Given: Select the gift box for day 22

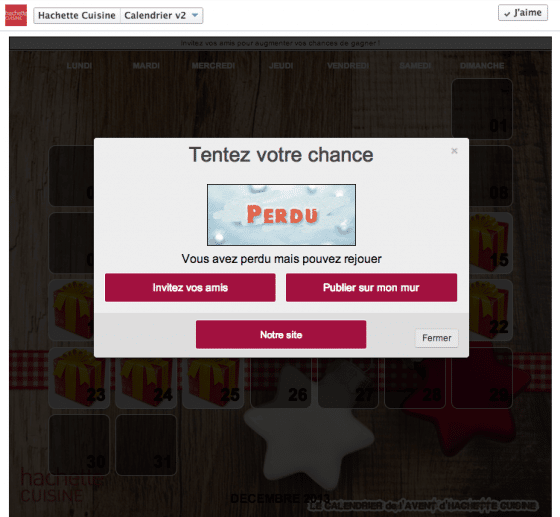Looking at the screenshot, I should [490, 310].
